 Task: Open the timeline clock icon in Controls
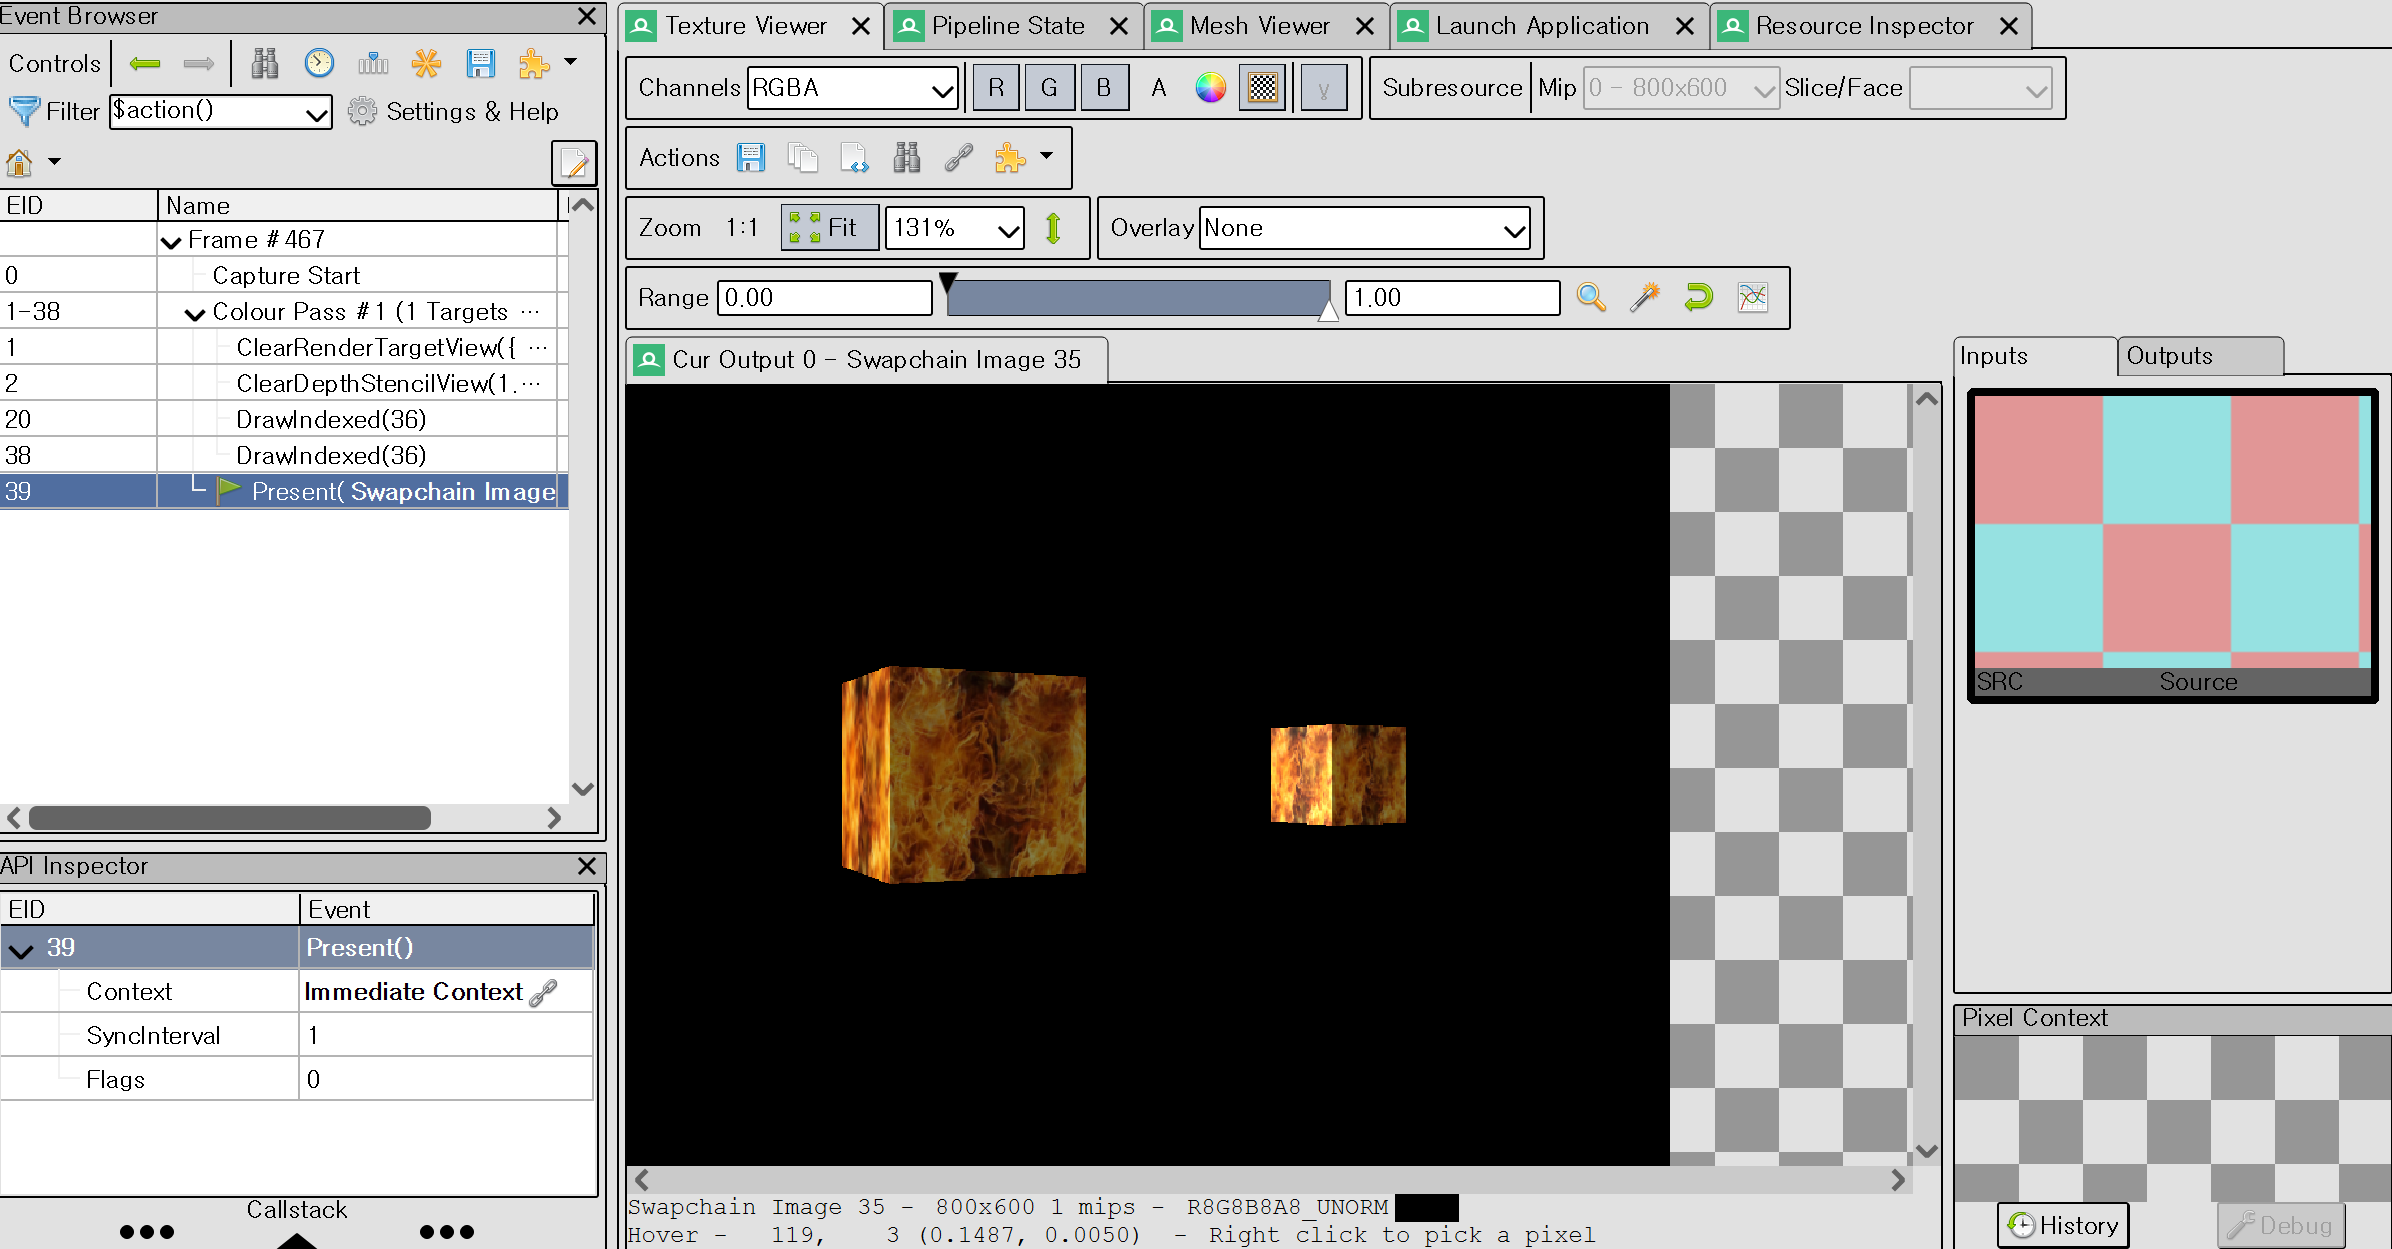tap(319, 63)
